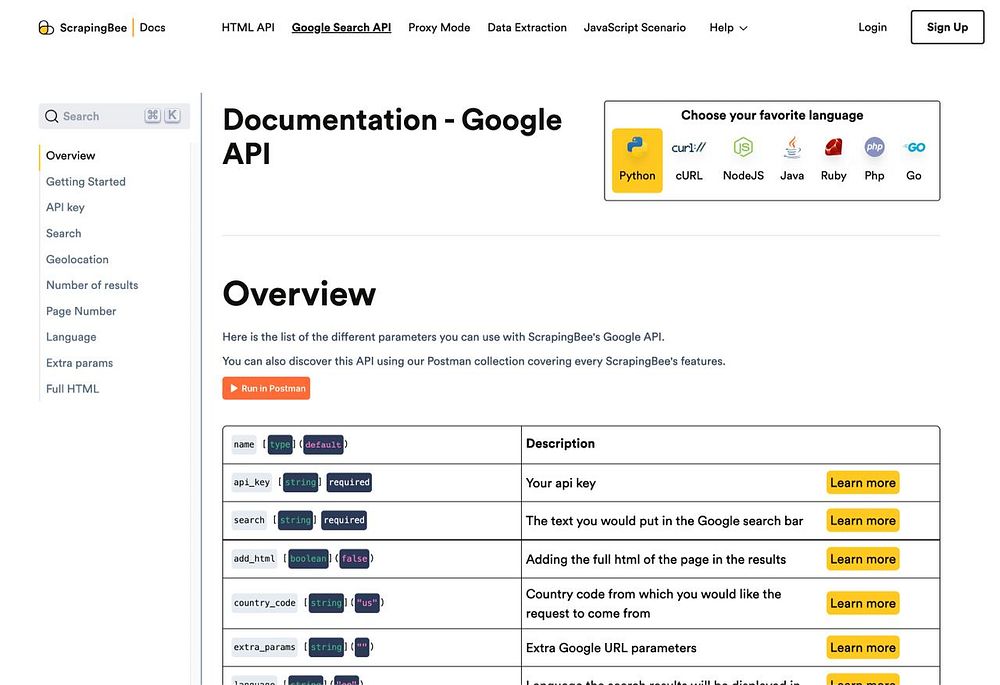
Task: Open Data Extraction docs
Action: click(x=527, y=27)
